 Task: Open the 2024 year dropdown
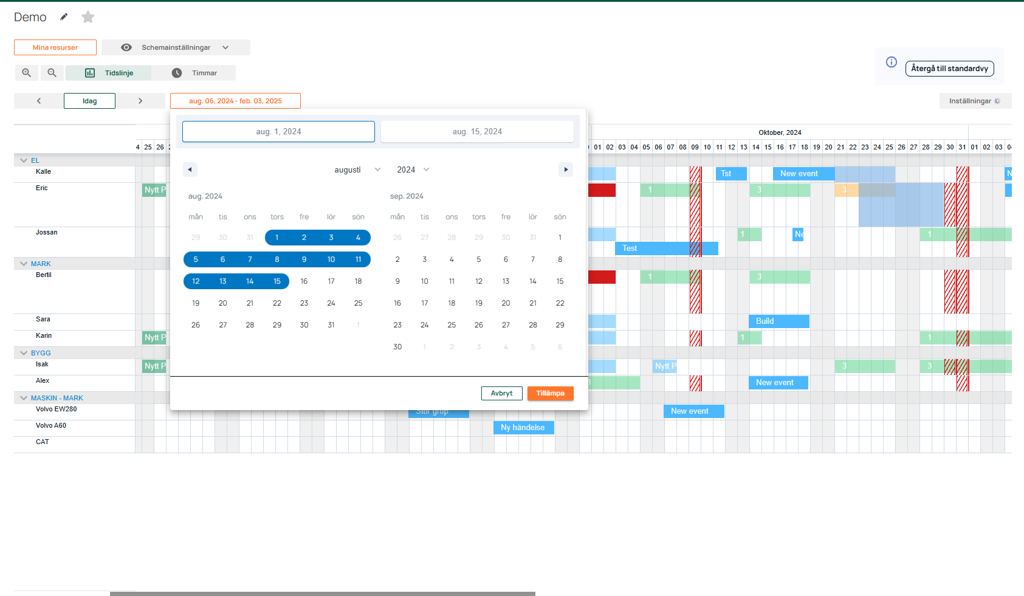pos(412,170)
